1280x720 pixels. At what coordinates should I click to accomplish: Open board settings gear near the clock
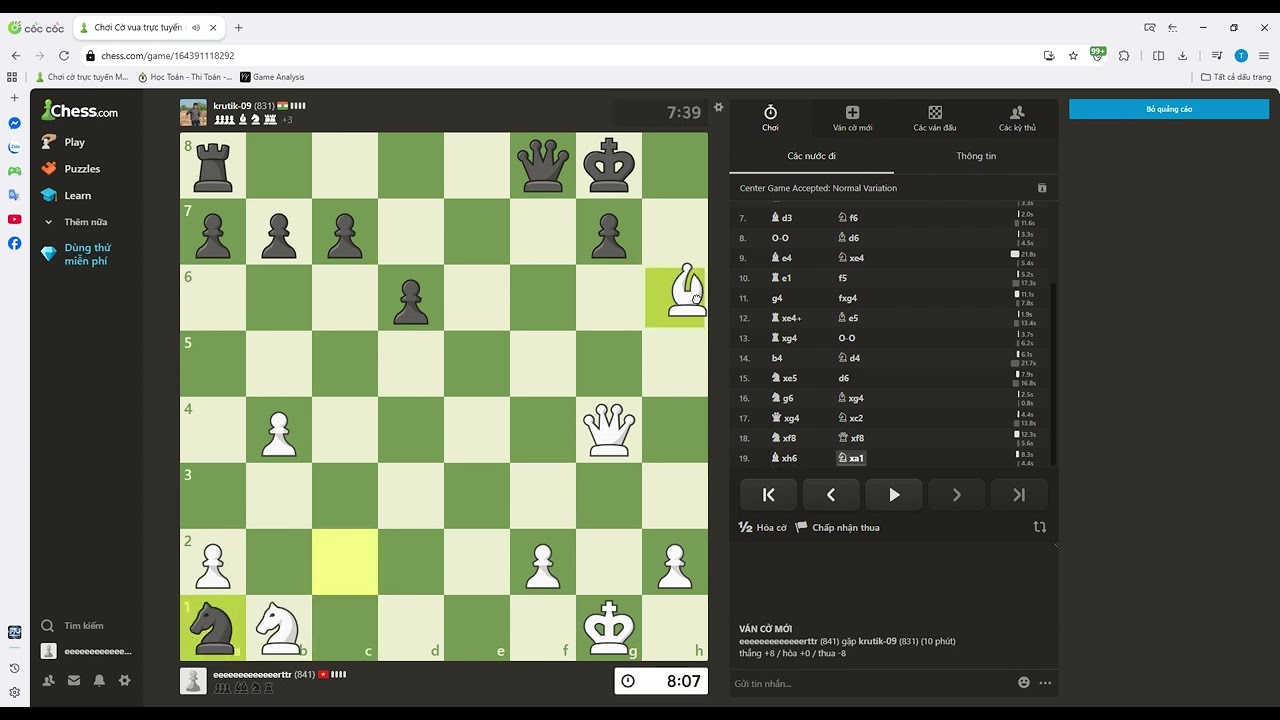click(718, 107)
